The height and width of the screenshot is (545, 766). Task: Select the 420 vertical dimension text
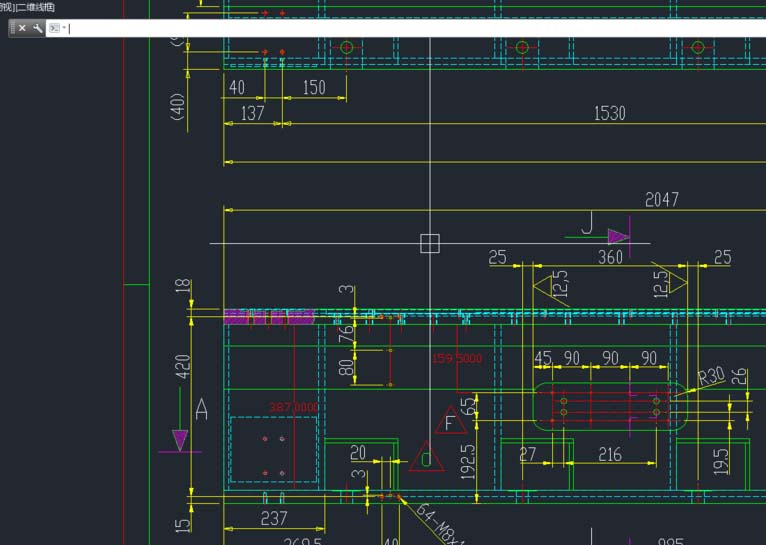182,366
